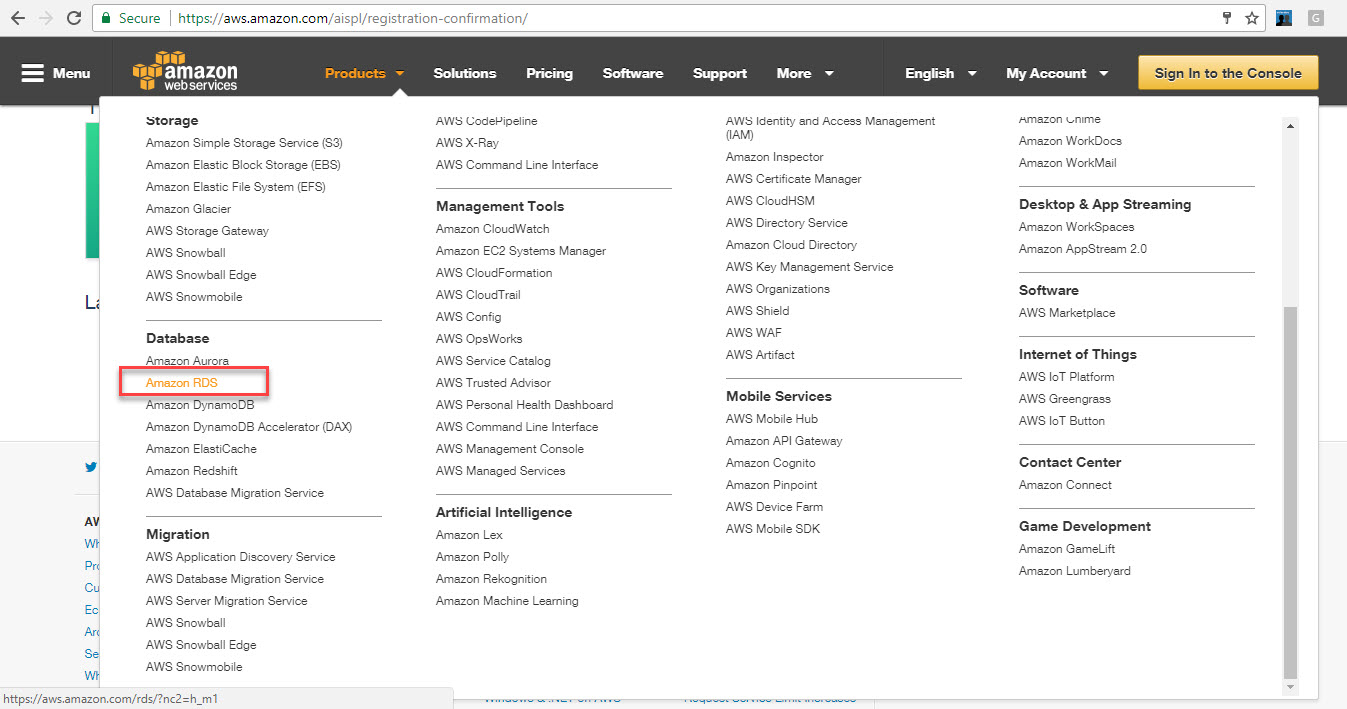Open Support in the top navigation
Image resolution: width=1347 pixels, height=709 pixels.
[720, 73]
